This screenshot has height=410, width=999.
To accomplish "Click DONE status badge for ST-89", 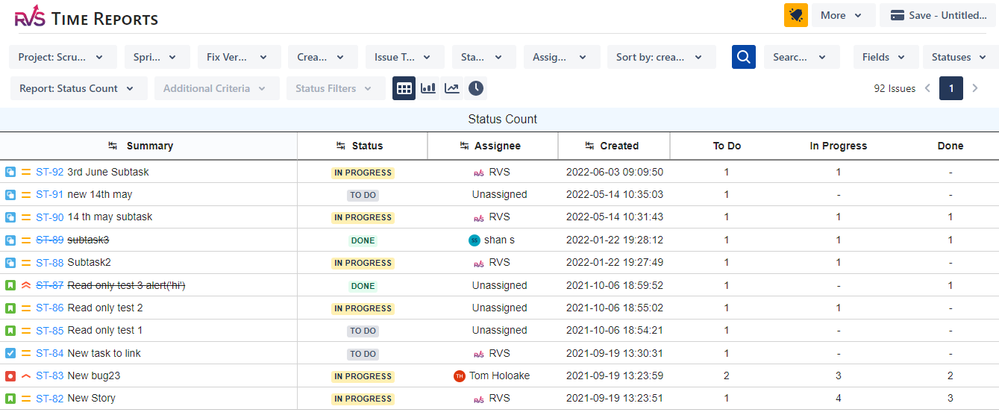I will point(363,241).
